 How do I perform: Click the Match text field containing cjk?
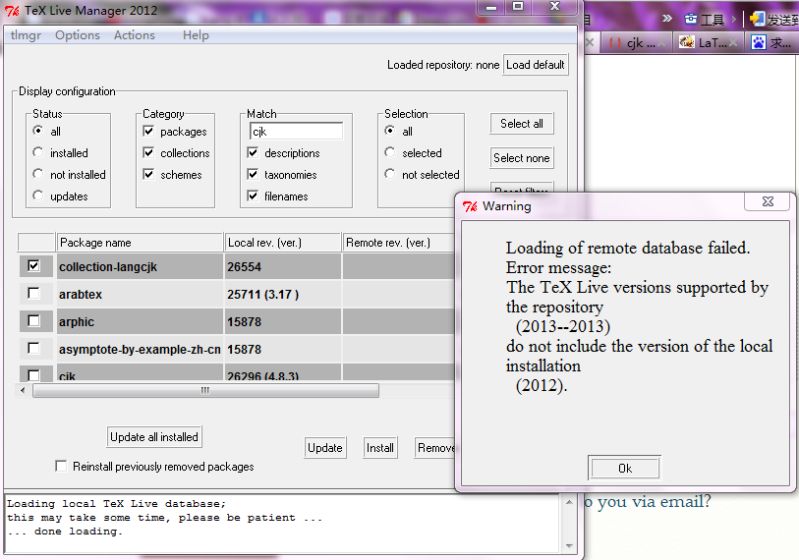pyautogui.click(x=296, y=131)
